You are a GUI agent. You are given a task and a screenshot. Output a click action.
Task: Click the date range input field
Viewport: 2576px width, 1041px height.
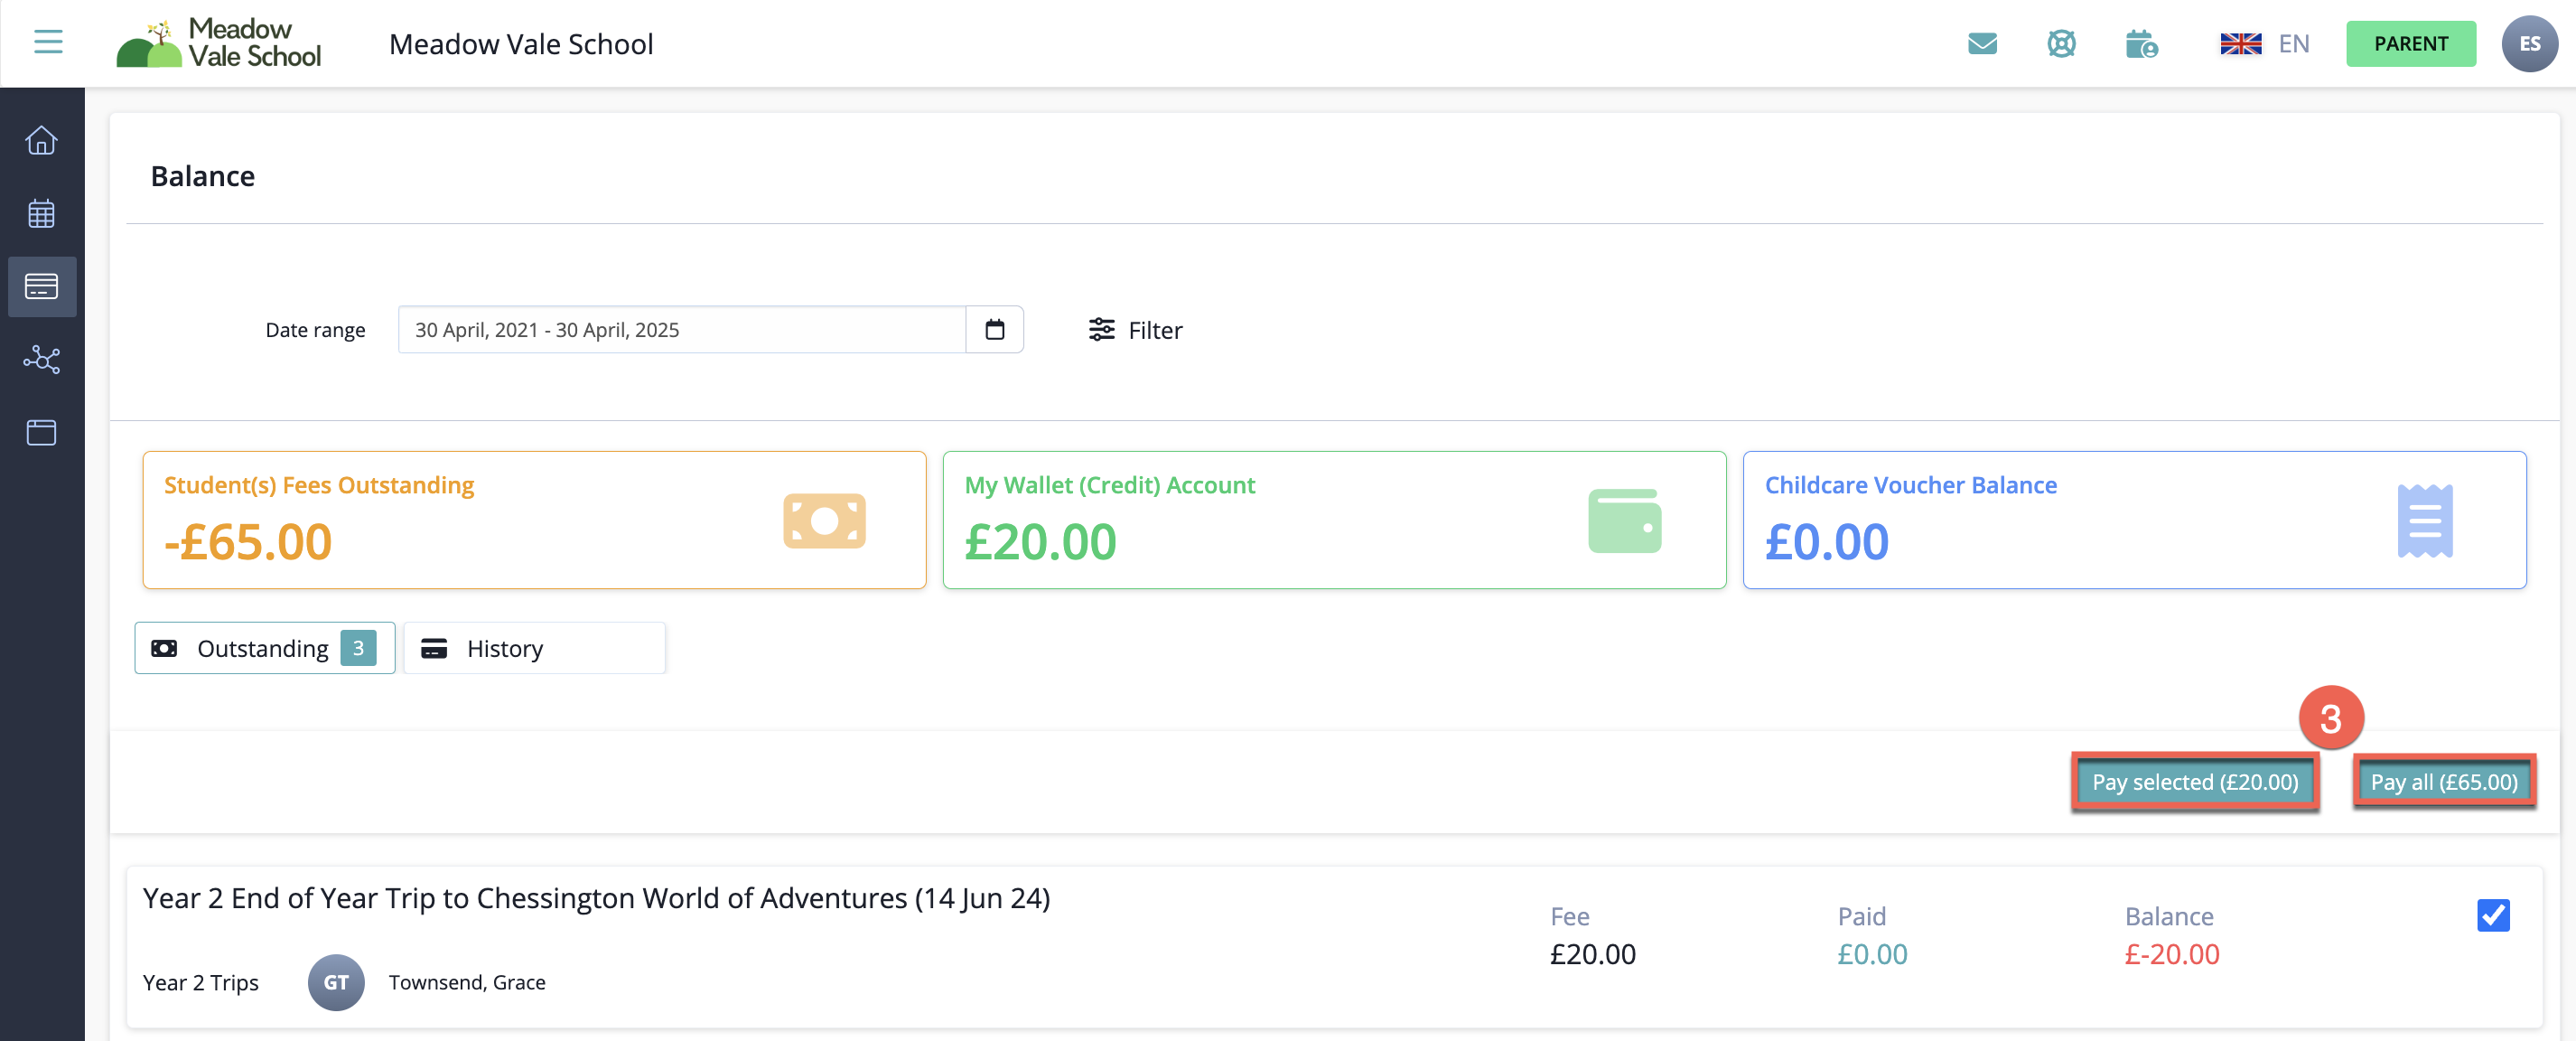[x=681, y=330]
